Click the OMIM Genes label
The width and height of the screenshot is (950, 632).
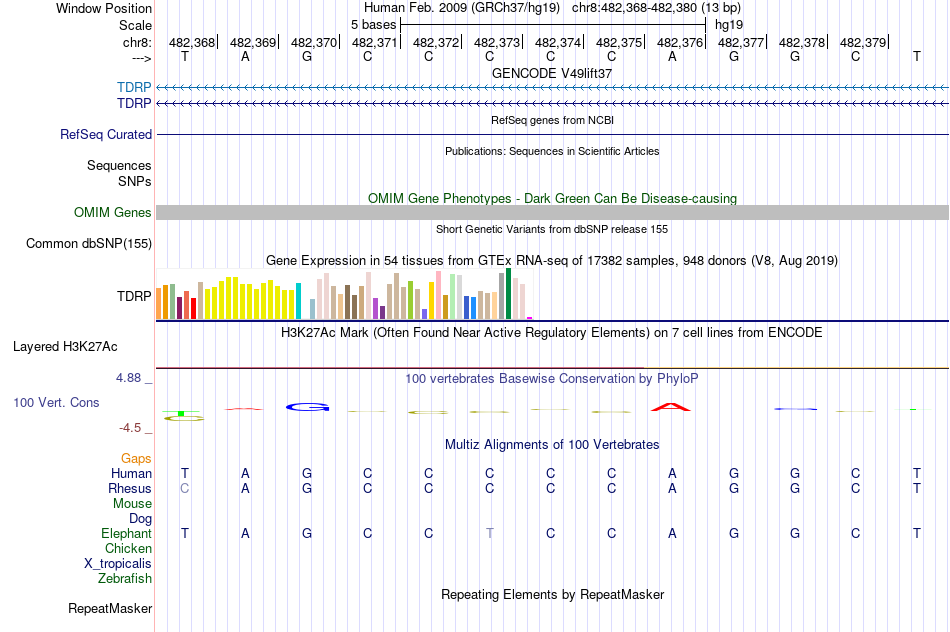tap(112, 213)
